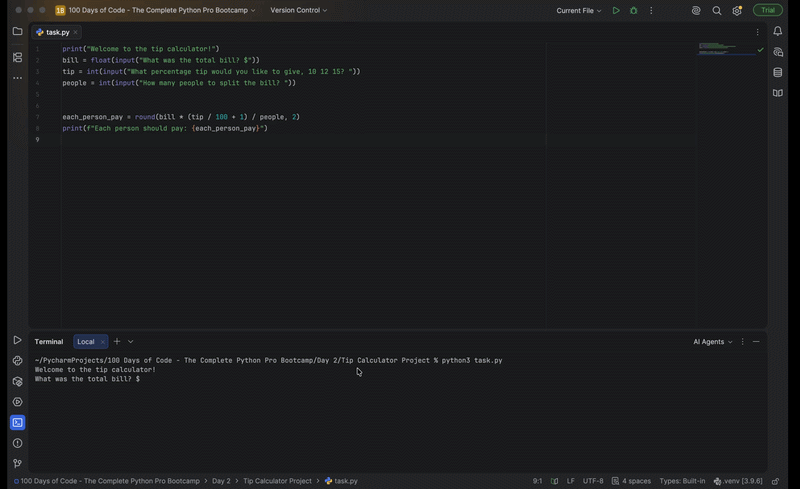Open the '4 spaces' indent settings
The image size is (800, 489).
click(631, 481)
